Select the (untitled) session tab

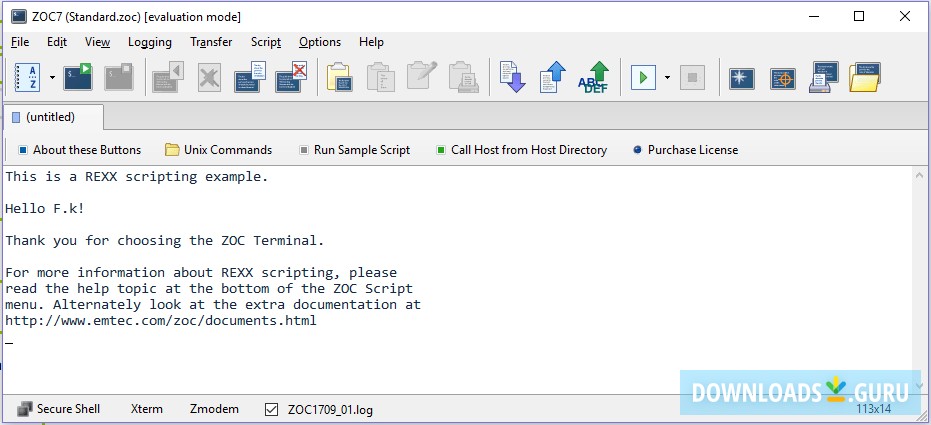[x=52, y=117]
